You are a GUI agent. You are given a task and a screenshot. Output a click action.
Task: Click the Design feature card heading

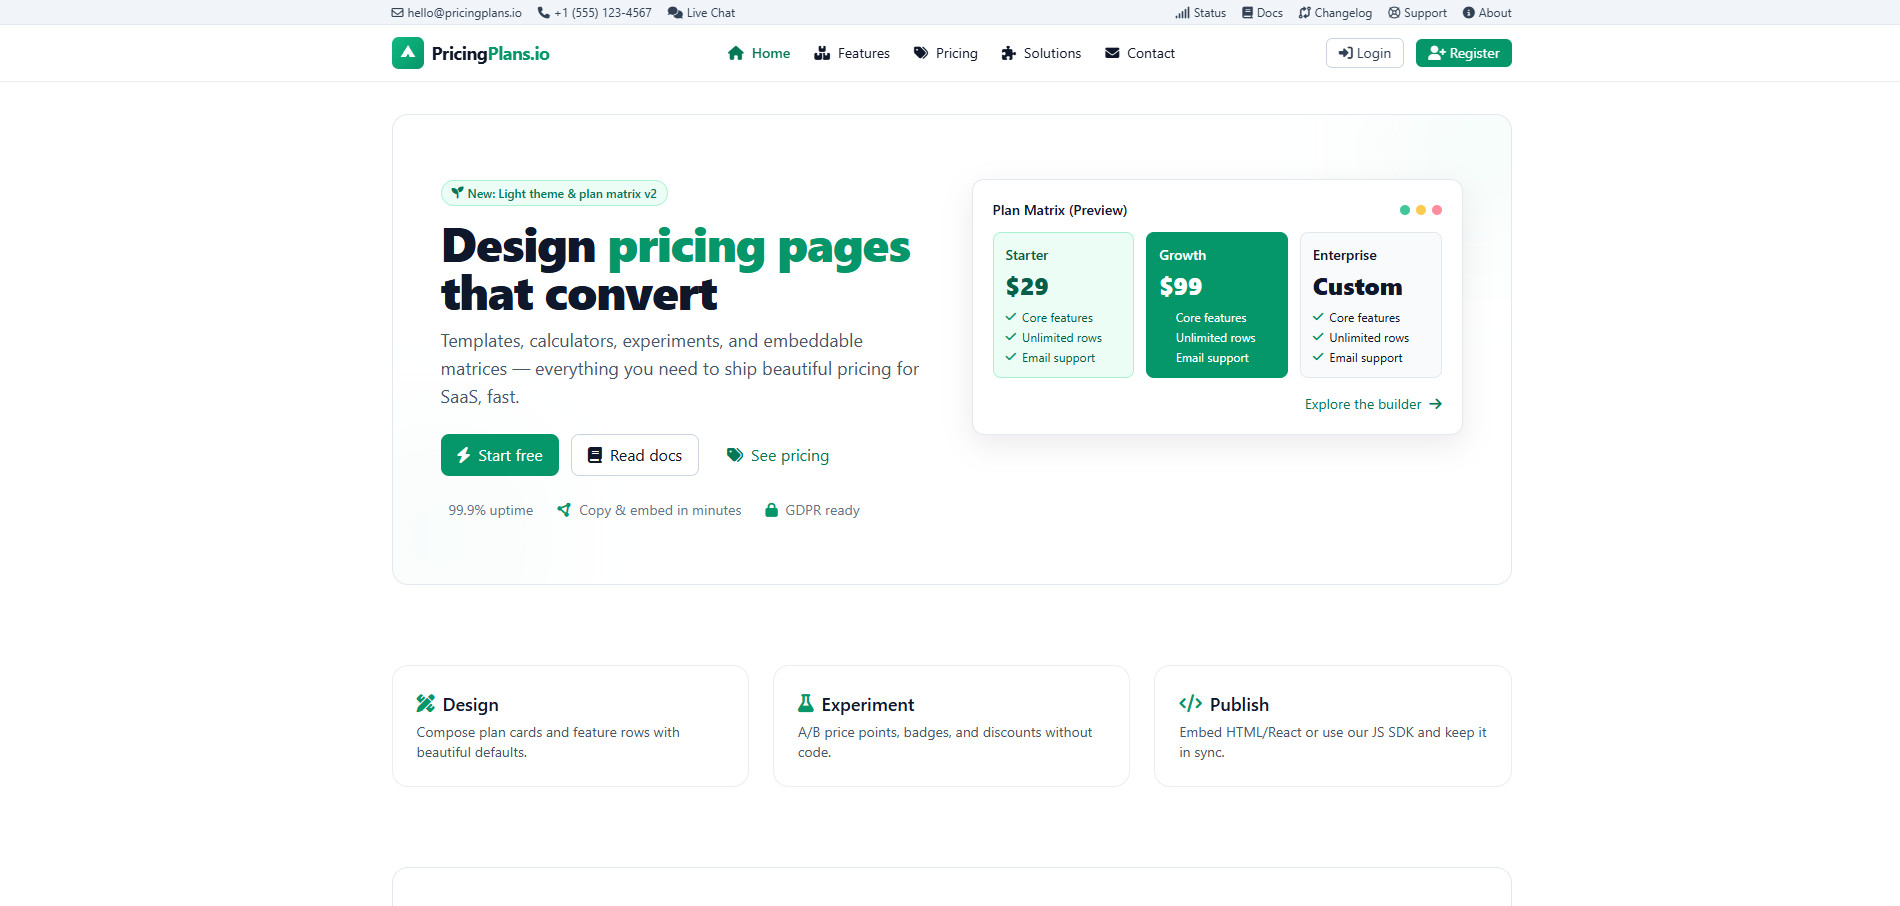coord(470,704)
